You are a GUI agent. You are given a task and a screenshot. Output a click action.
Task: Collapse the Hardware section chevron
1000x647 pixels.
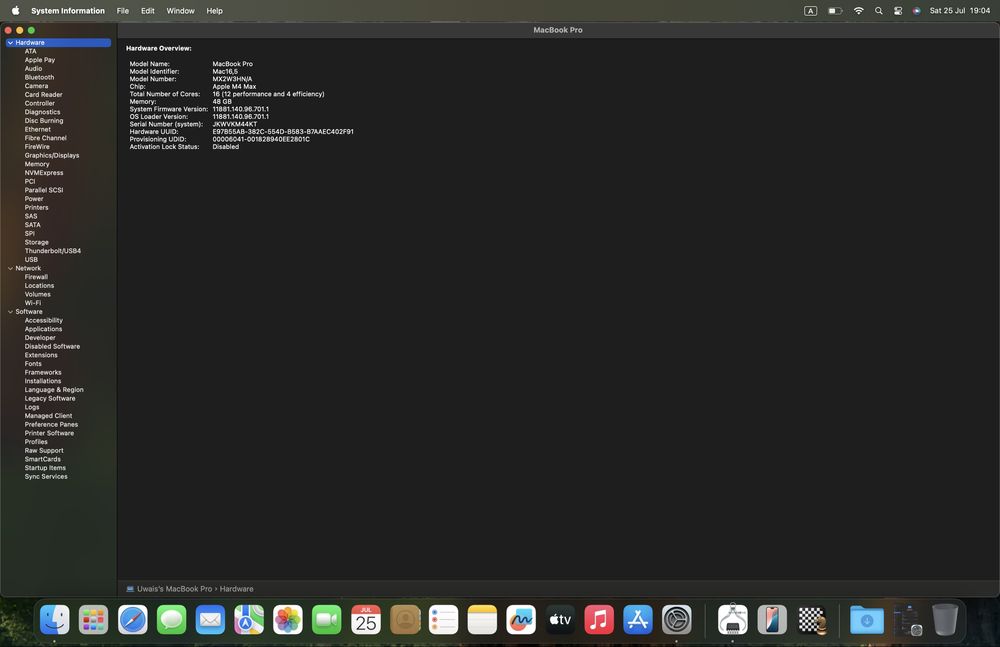point(10,43)
